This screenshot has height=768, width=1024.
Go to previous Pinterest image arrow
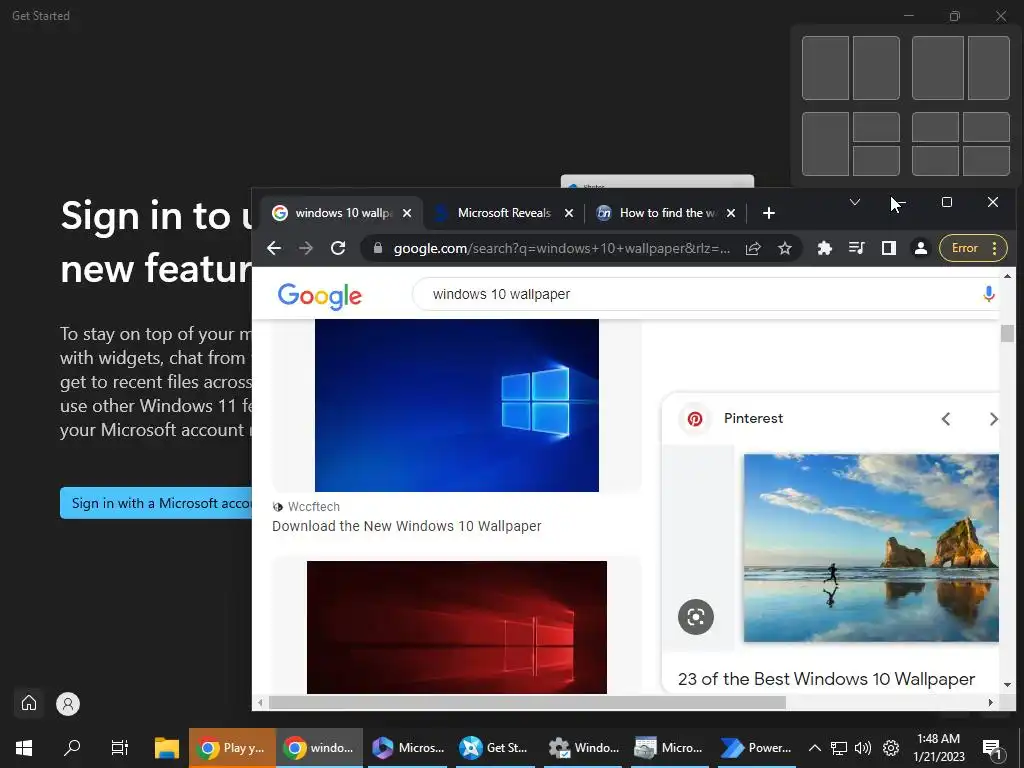pos(946,419)
